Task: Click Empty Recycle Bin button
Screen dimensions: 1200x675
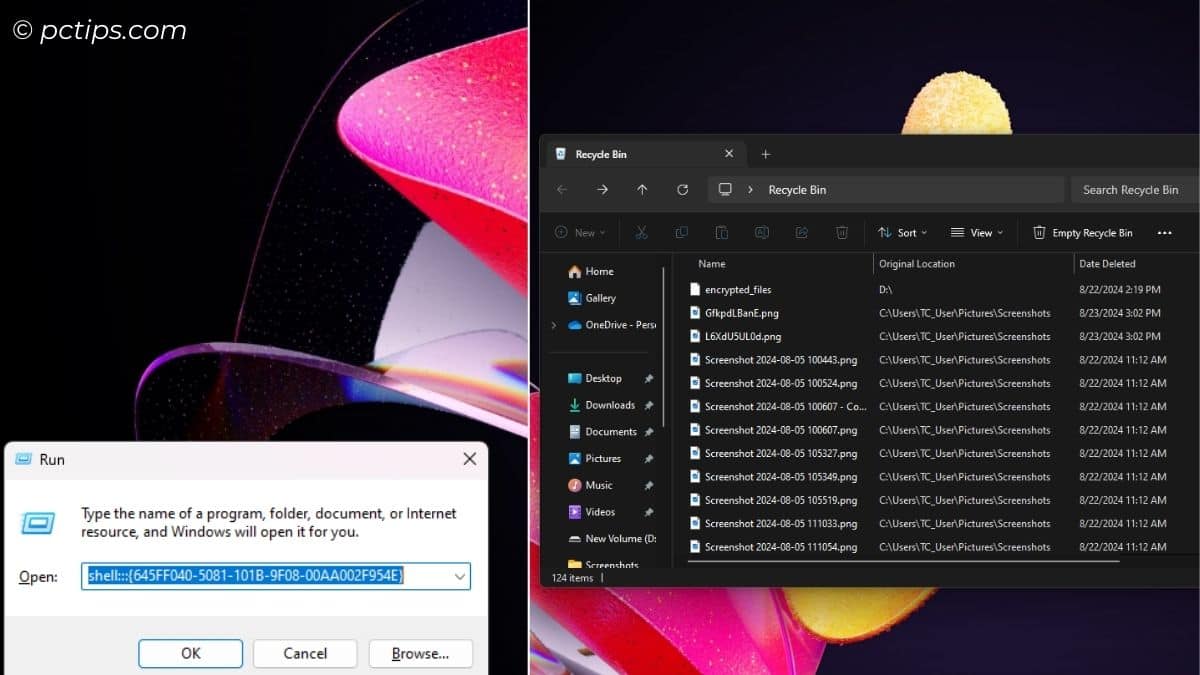Action: click(1082, 233)
